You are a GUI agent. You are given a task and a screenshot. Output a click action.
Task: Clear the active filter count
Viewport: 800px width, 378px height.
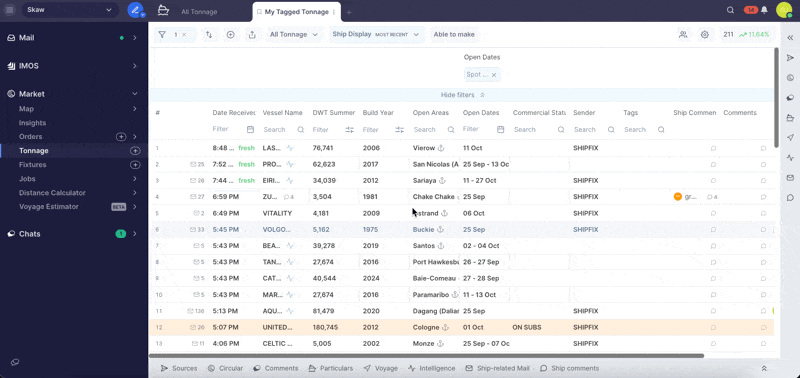(x=184, y=35)
